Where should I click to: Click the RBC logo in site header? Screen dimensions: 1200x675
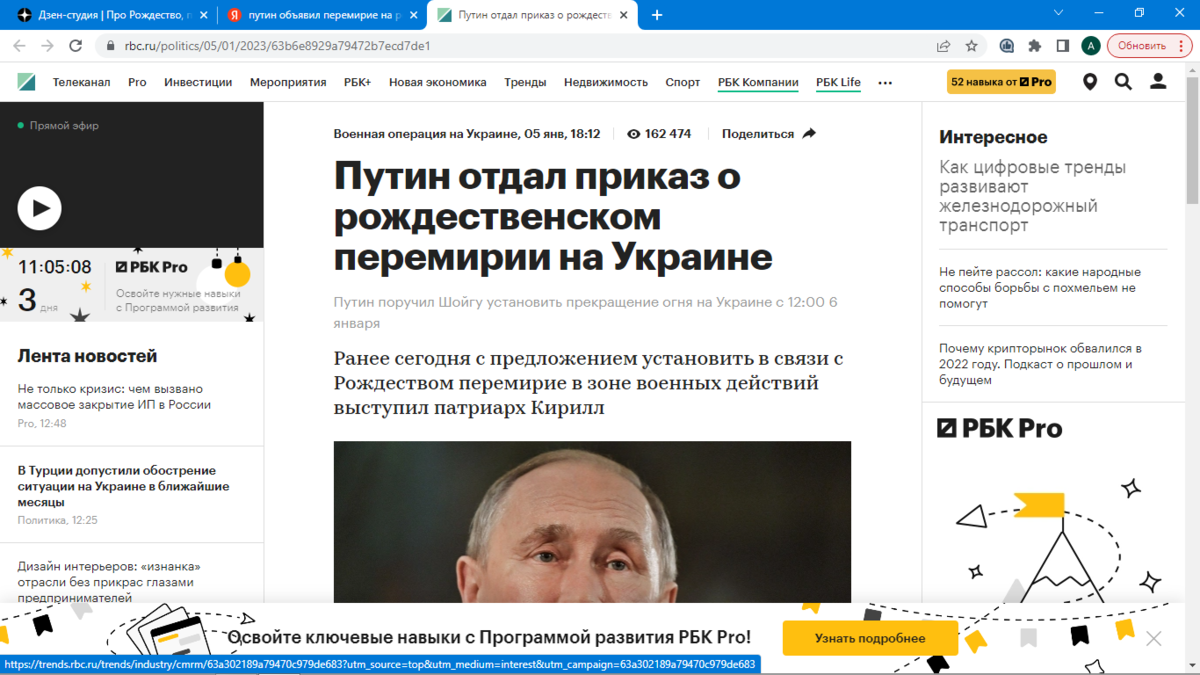click(x=27, y=82)
